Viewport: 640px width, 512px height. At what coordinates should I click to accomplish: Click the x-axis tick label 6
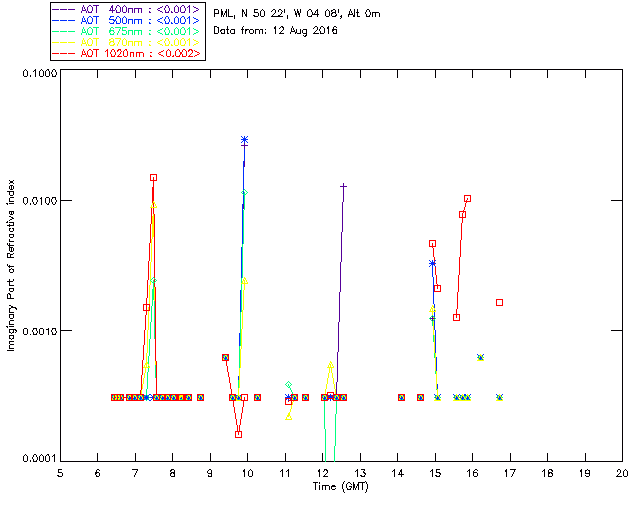click(x=98, y=473)
